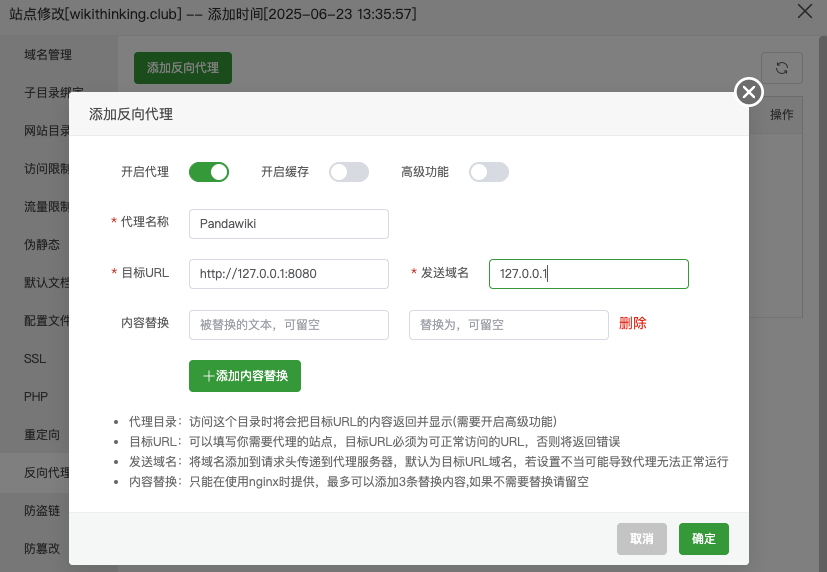
Task: Focus the 发送域名 input field
Action: point(589,274)
